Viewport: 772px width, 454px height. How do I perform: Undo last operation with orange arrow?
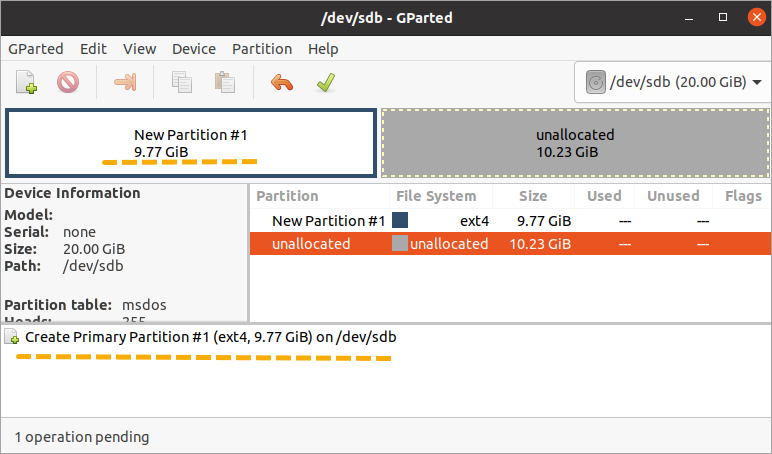pos(282,82)
